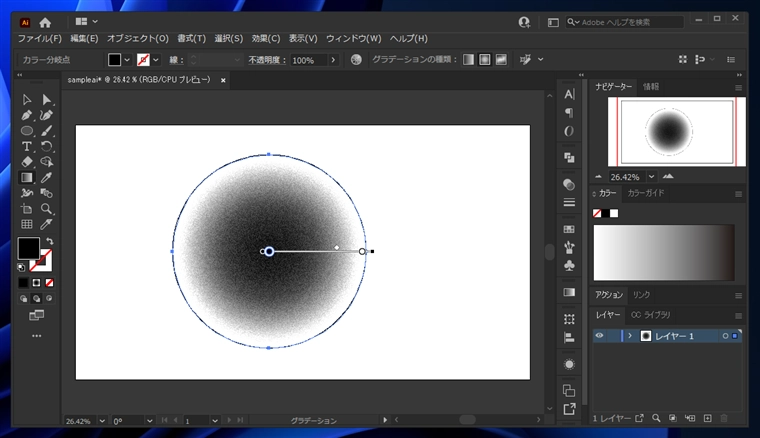Expand opacity slider arrow
Image resolution: width=760 pixels, height=438 pixels.
coord(333,60)
